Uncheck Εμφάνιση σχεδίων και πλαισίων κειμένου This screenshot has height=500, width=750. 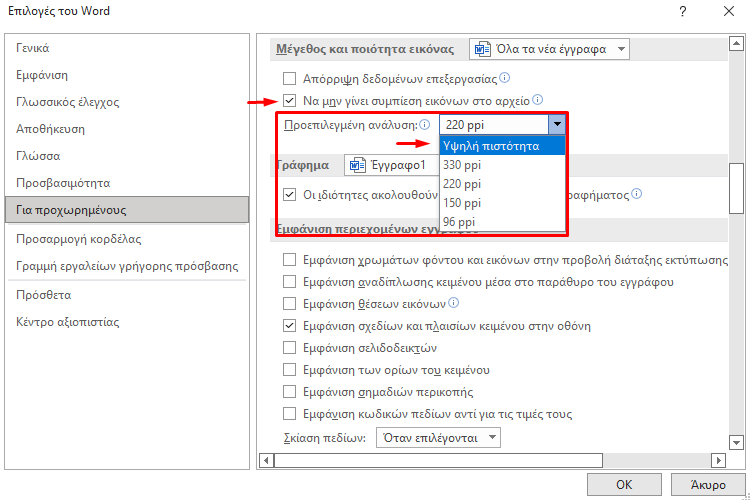(x=289, y=325)
